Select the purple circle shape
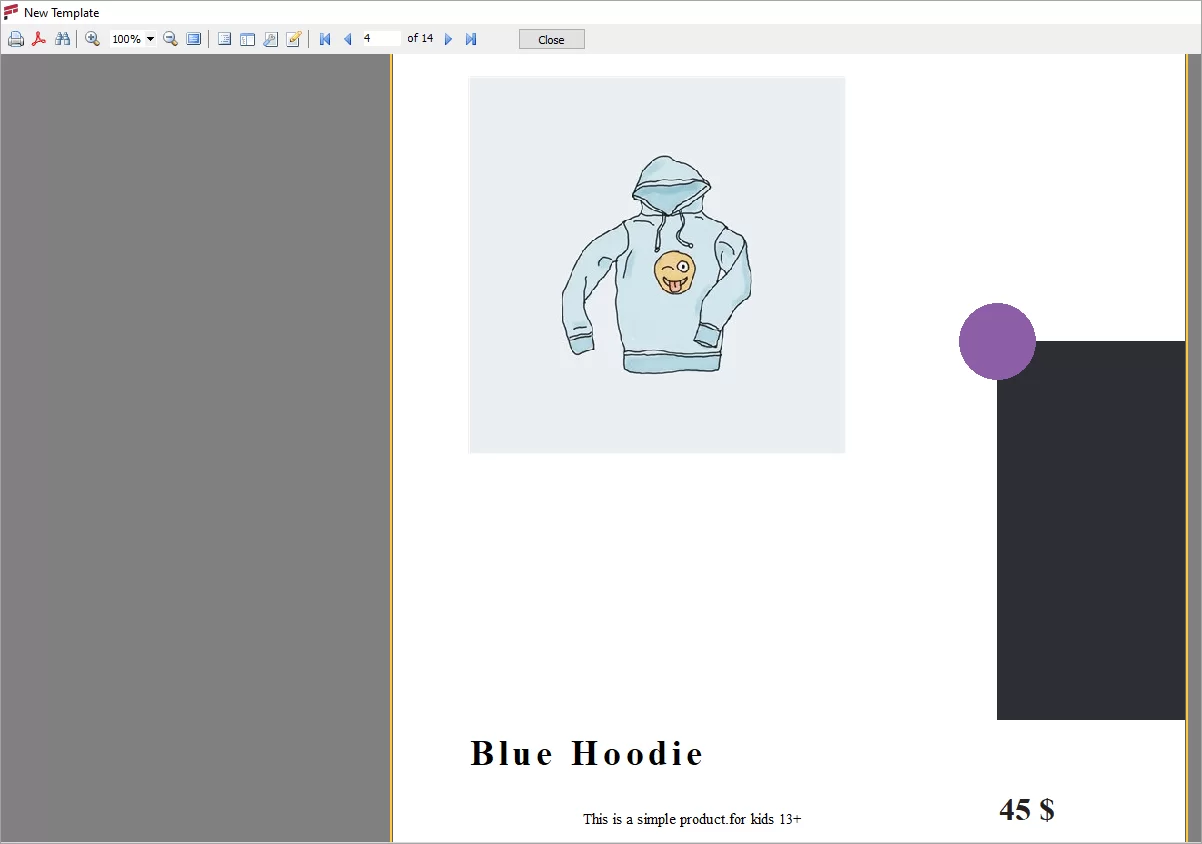Image resolution: width=1202 pixels, height=844 pixels. coord(997,341)
